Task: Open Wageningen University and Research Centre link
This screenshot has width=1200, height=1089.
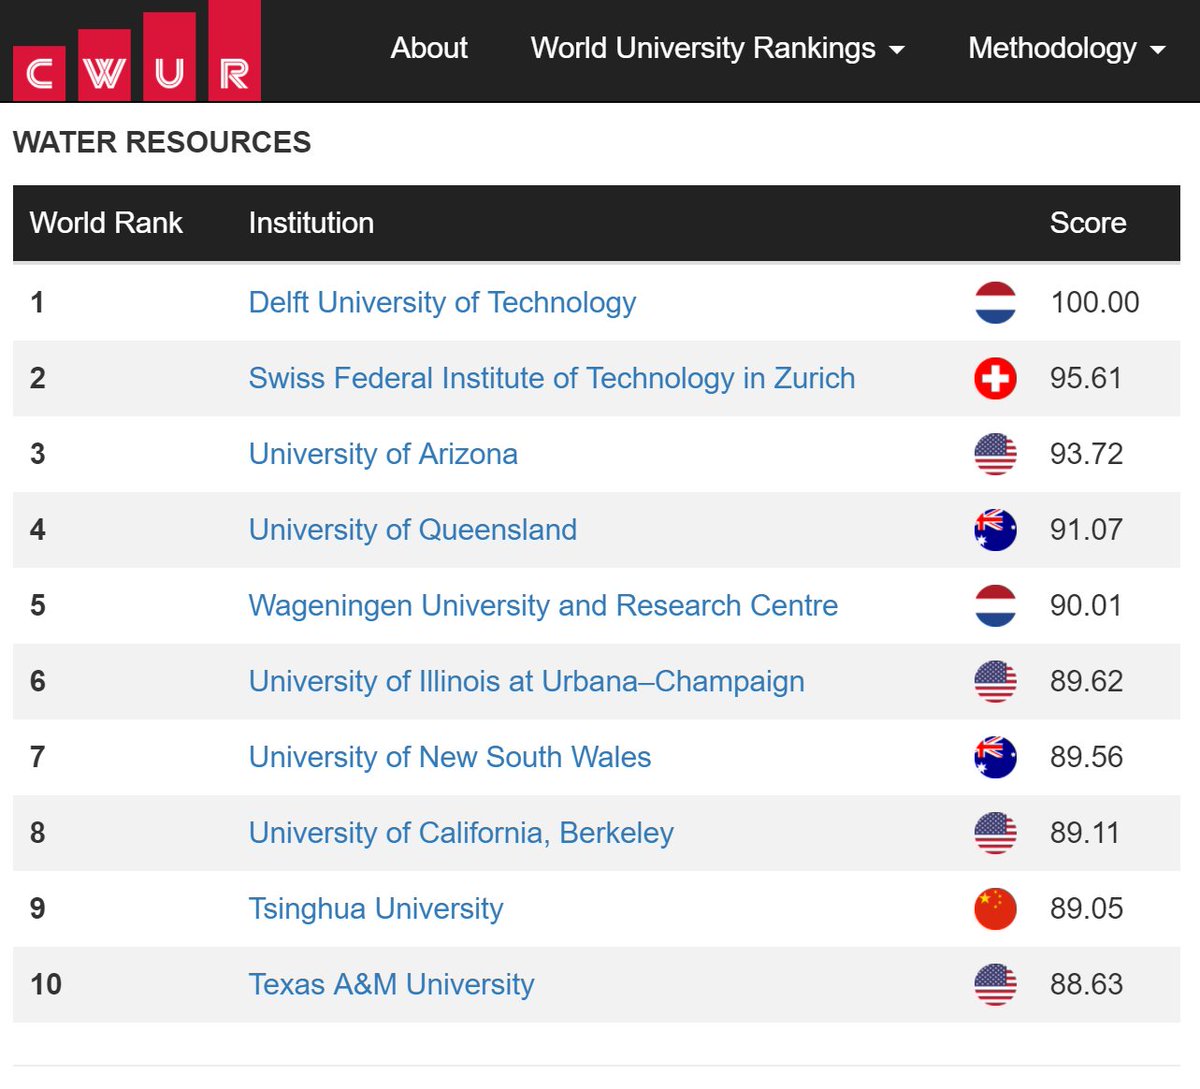Action: [543, 605]
